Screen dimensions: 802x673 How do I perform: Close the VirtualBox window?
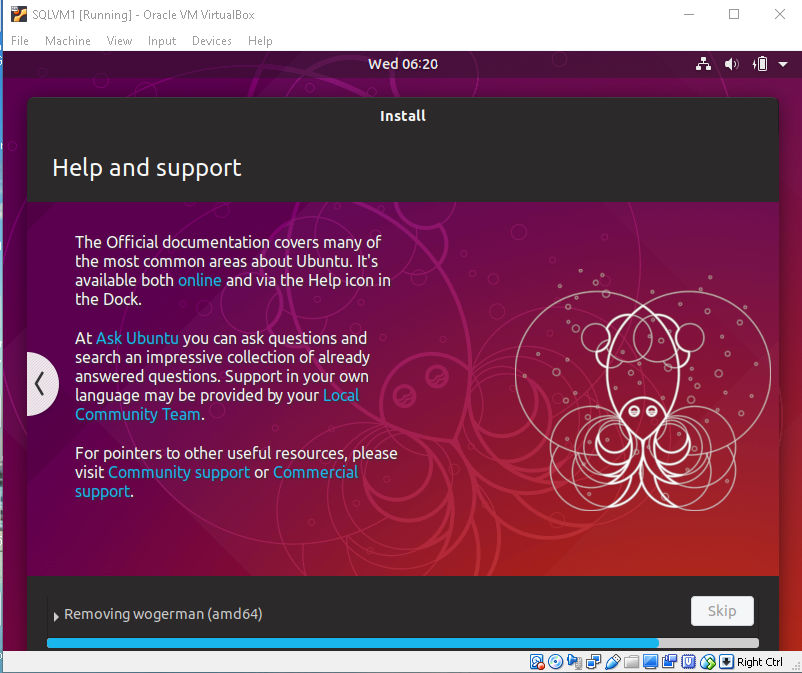click(779, 14)
